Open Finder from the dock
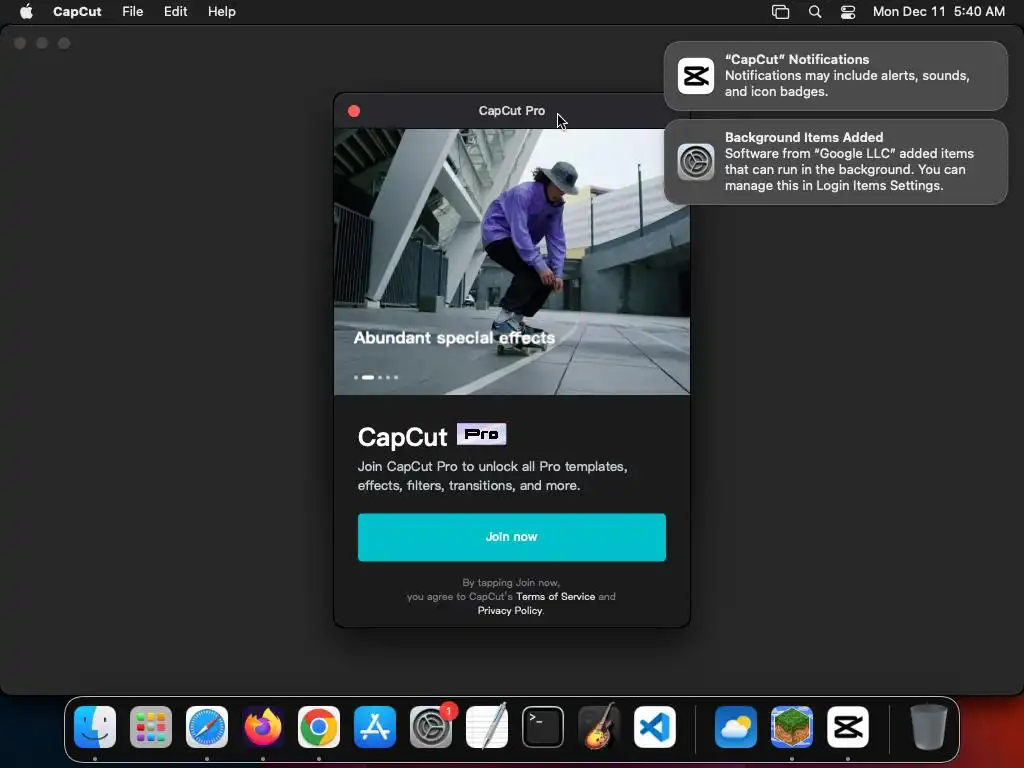Image resolution: width=1024 pixels, height=768 pixels. point(95,727)
